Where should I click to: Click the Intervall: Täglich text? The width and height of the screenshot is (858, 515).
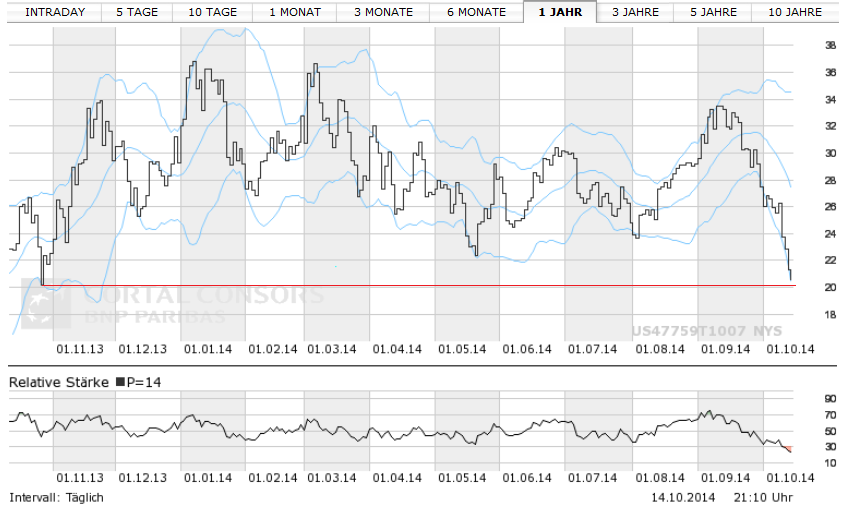pyautogui.click(x=56, y=497)
